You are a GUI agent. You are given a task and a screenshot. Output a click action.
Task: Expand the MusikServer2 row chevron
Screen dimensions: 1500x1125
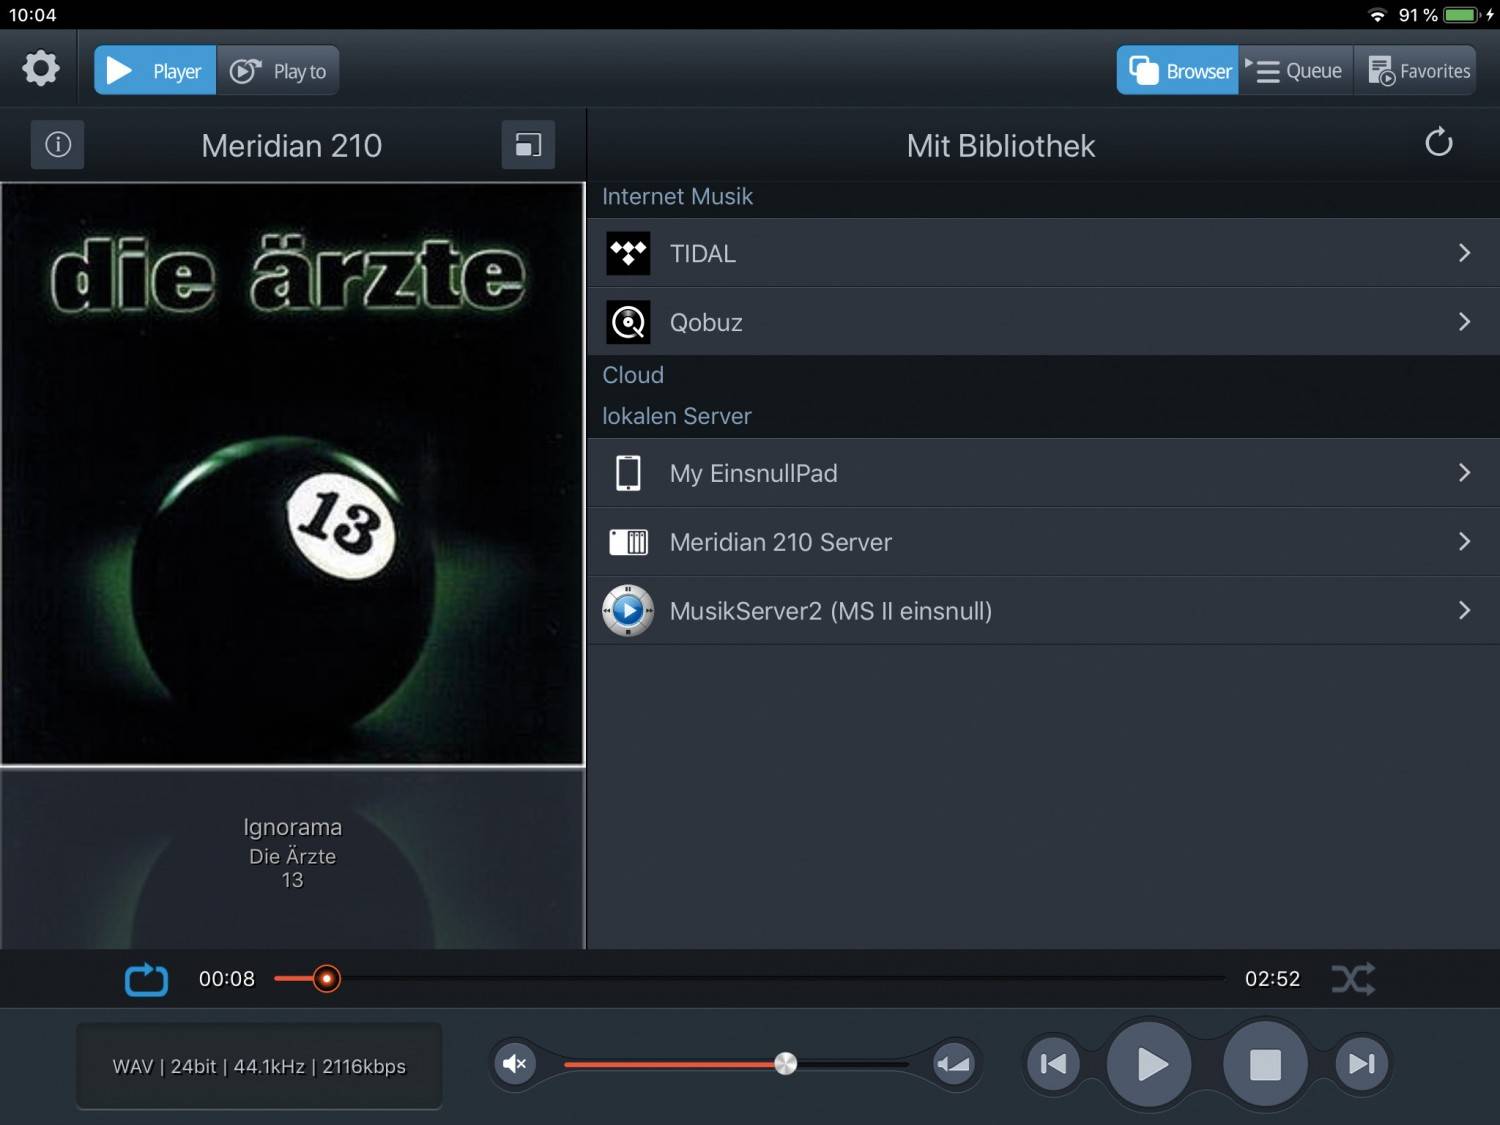1464,610
